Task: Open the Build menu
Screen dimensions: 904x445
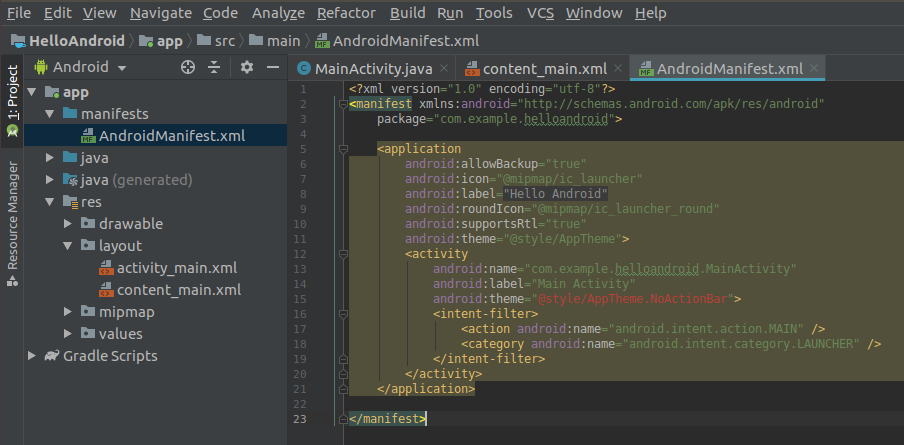Action: click(x=406, y=13)
